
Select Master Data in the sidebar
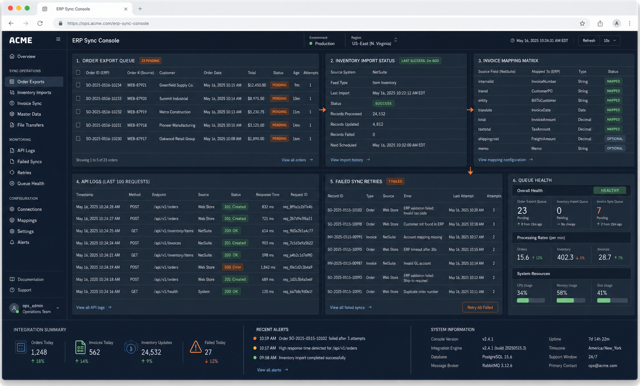29,114
